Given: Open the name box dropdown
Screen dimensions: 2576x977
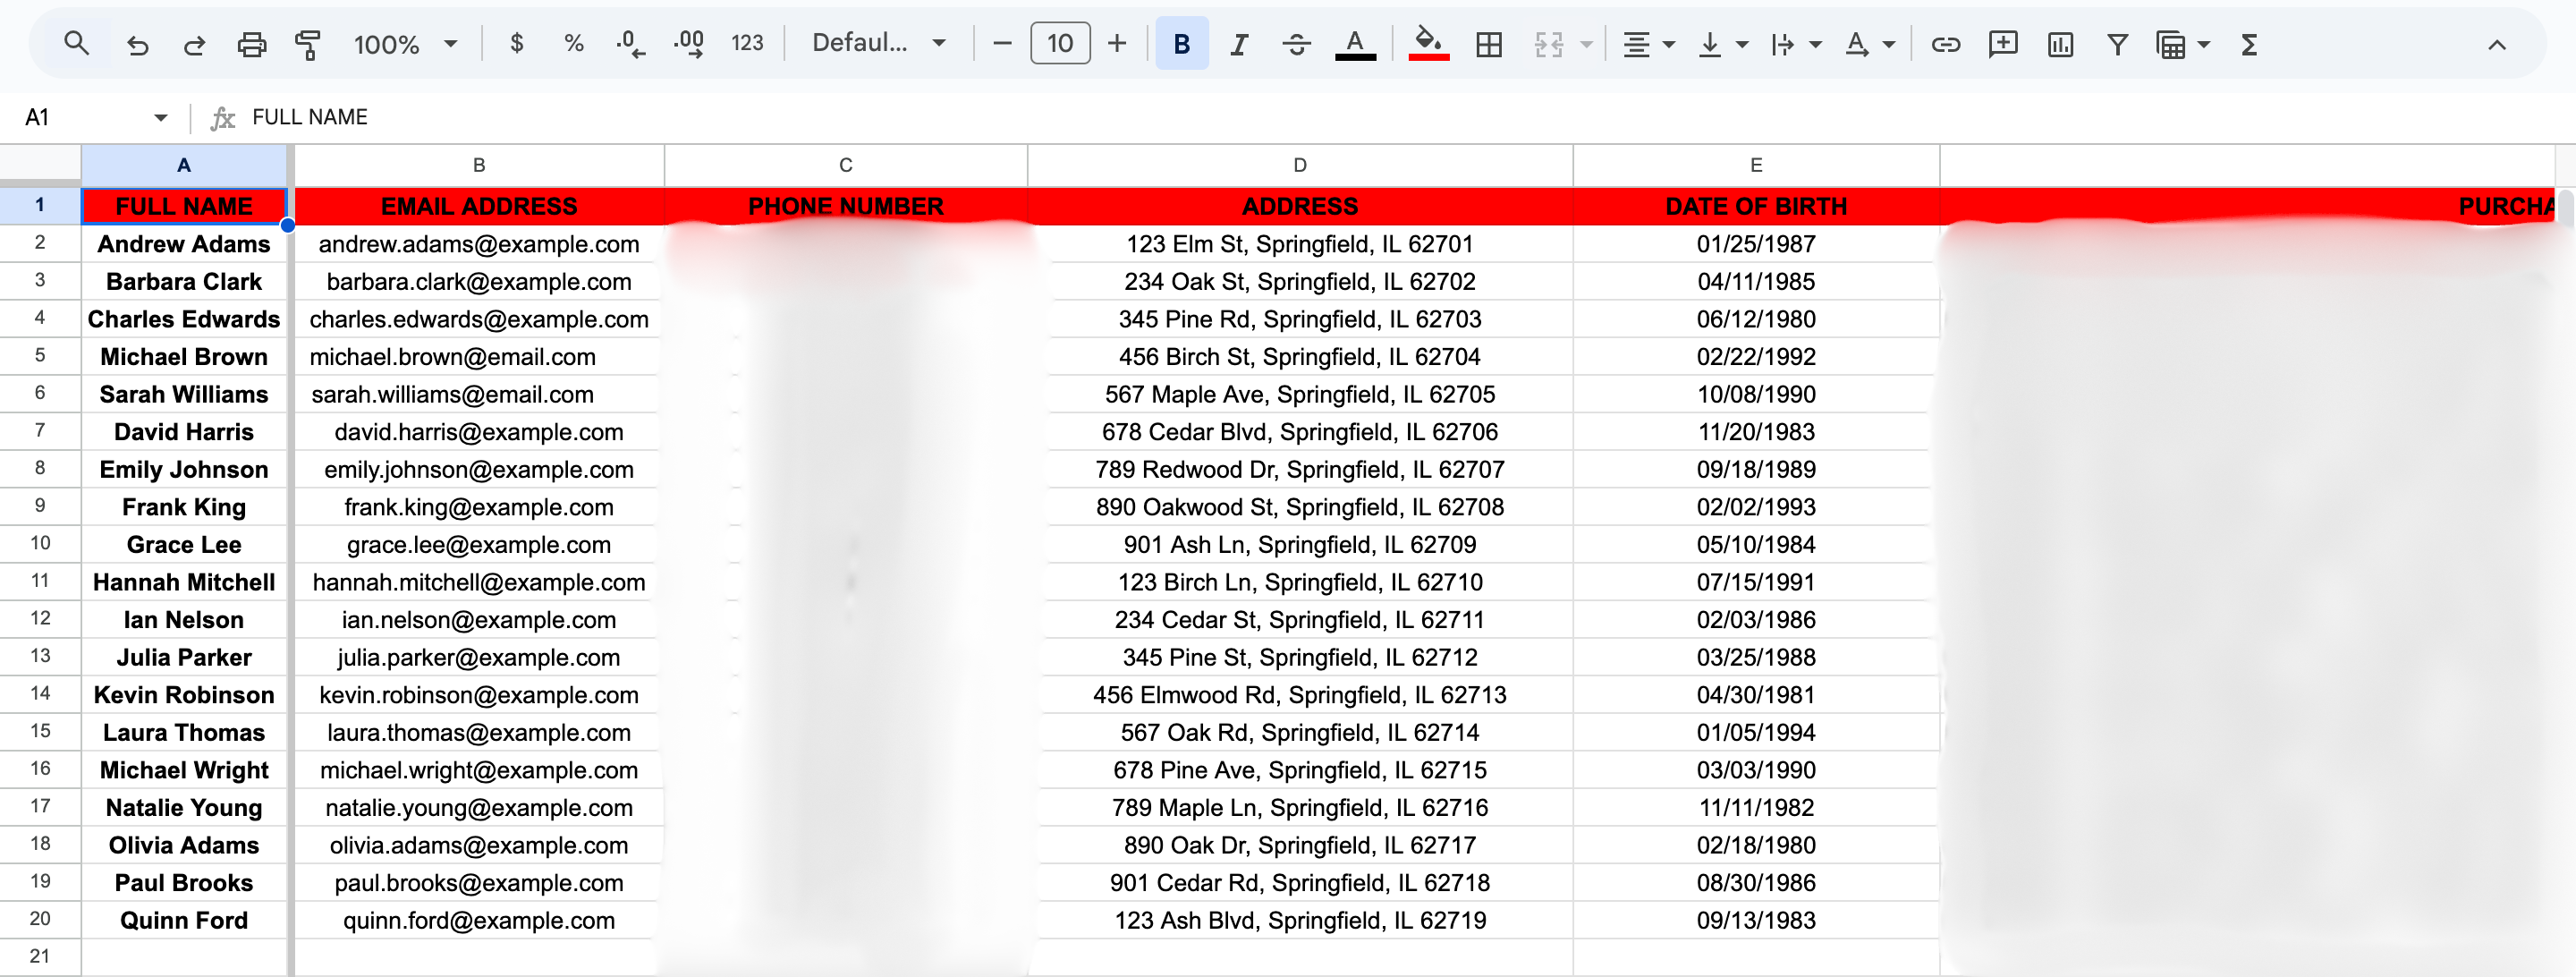Looking at the screenshot, I should click(x=161, y=117).
